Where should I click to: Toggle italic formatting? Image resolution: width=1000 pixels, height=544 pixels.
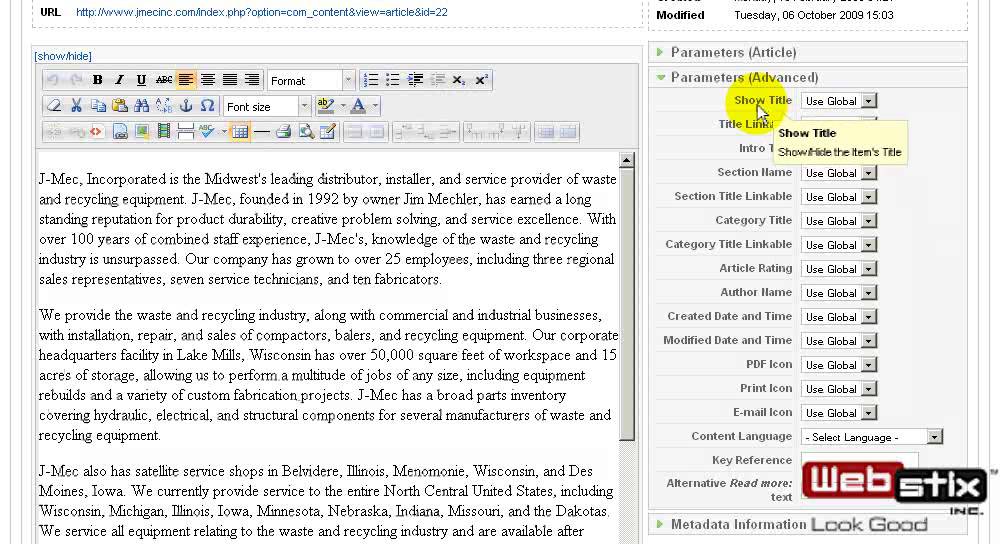pyautogui.click(x=119, y=80)
